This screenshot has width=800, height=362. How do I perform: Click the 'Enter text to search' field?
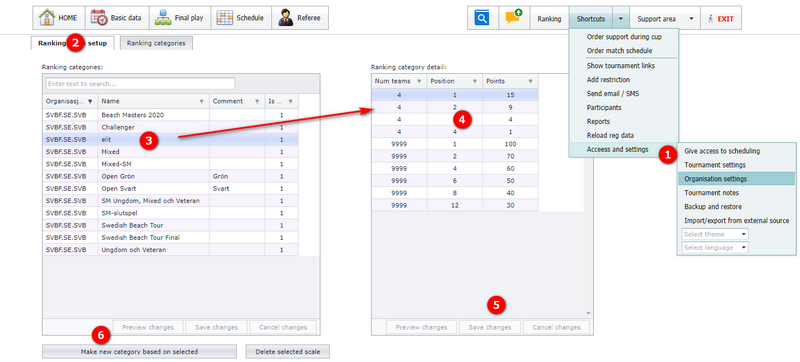coord(140,84)
